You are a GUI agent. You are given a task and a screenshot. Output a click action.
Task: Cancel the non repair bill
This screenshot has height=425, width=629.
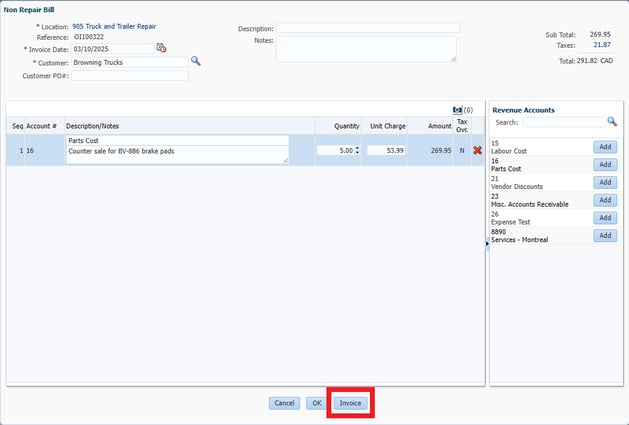[284, 403]
